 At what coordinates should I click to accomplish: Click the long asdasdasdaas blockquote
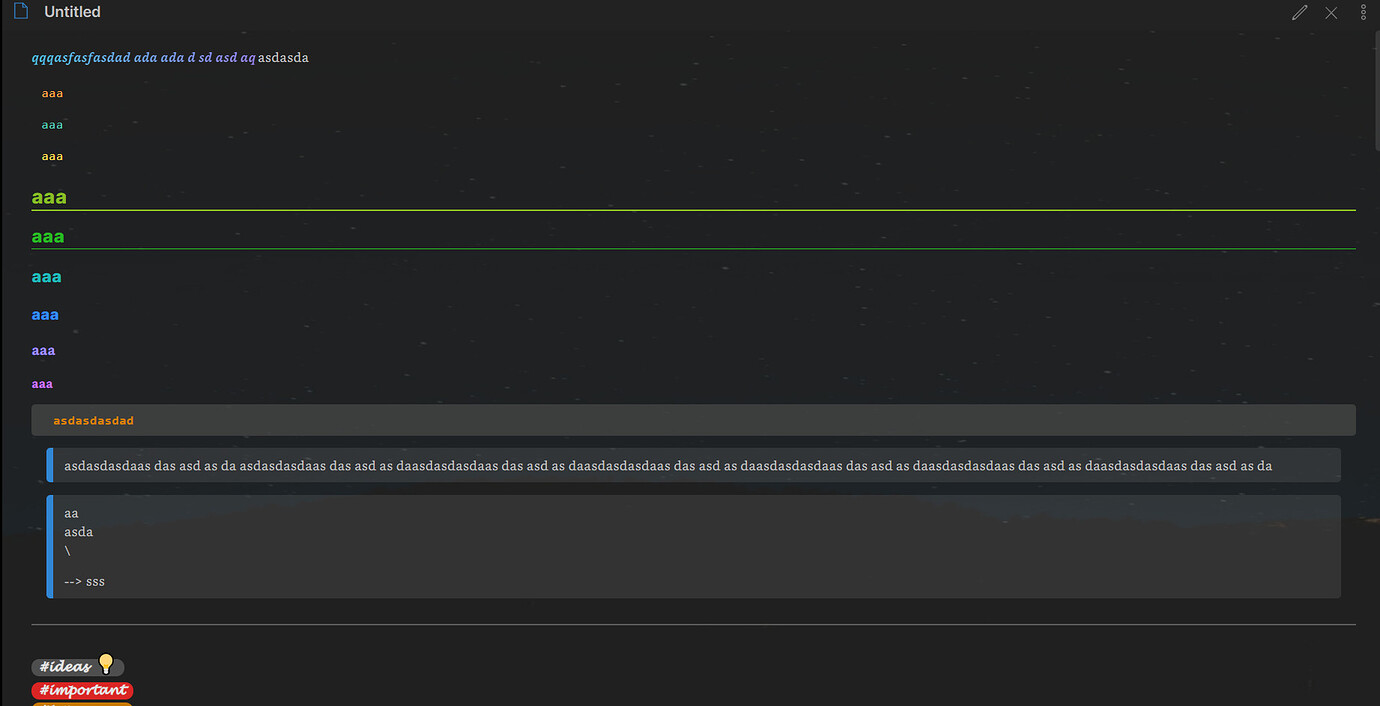(693, 465)
